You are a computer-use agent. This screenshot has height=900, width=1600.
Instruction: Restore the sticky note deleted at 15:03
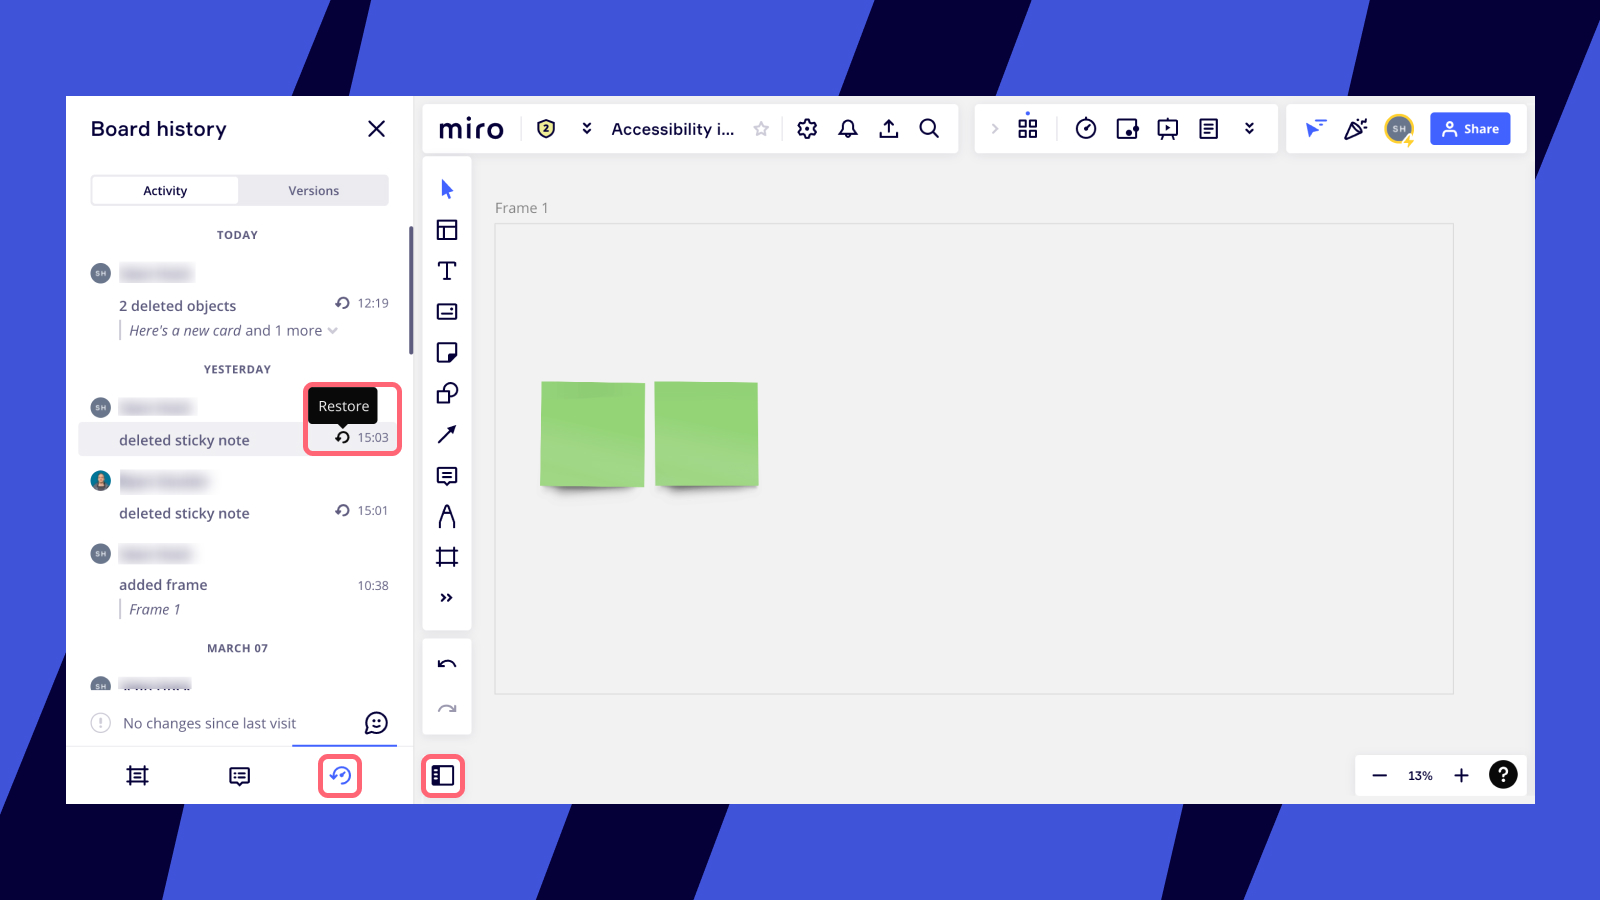pyautogui.click(x=342, y=438)
